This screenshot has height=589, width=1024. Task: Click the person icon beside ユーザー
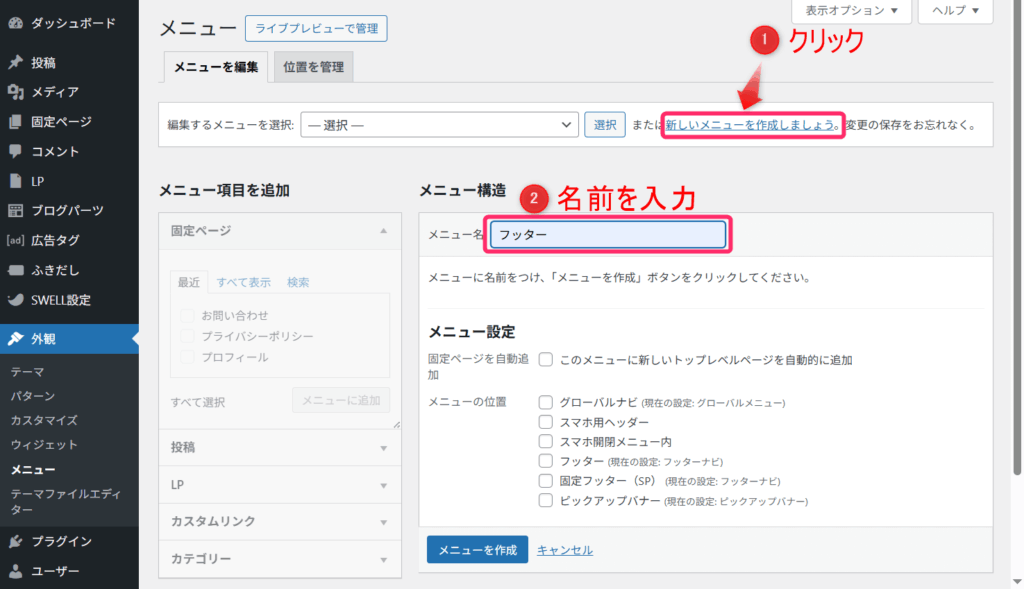tap(16, 571)
